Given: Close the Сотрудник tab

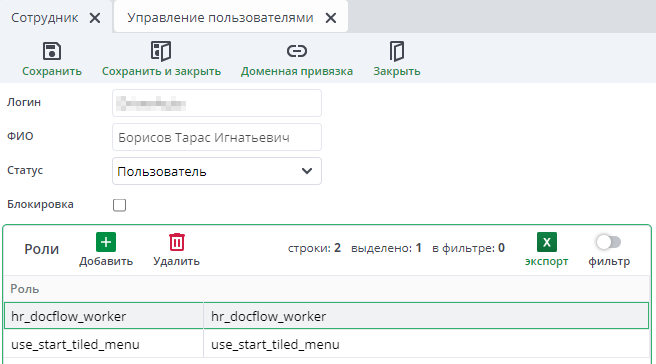Looking at the screenshot, I should (x=95, y=18).
